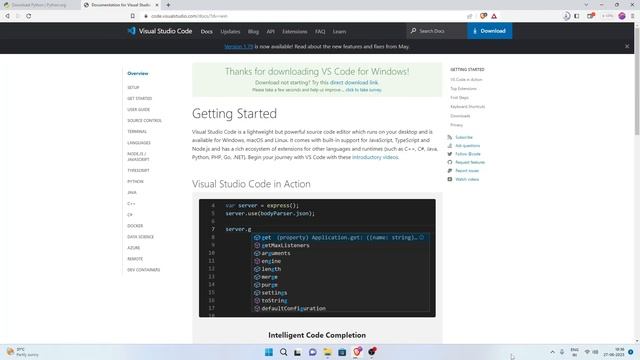Screen dimensions: 640x360
Task: Open the API nav menu item
Action: point(271,31)
